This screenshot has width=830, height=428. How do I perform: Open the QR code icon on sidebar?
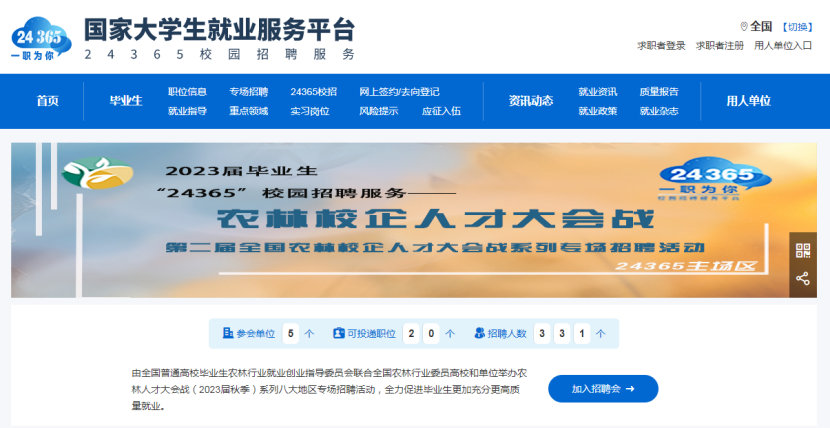click(802, 251)
